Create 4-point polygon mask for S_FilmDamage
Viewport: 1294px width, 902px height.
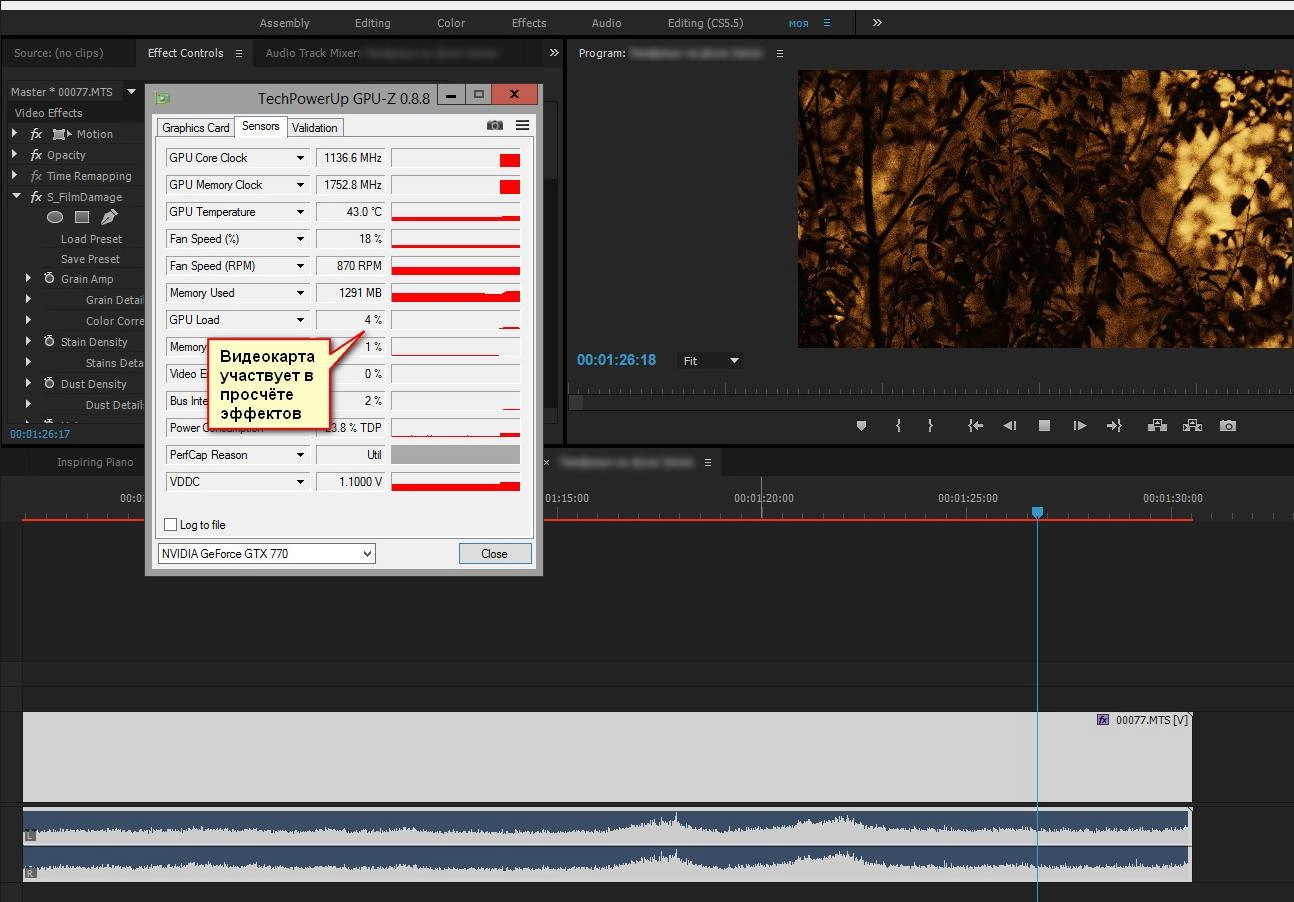[82, 217]
